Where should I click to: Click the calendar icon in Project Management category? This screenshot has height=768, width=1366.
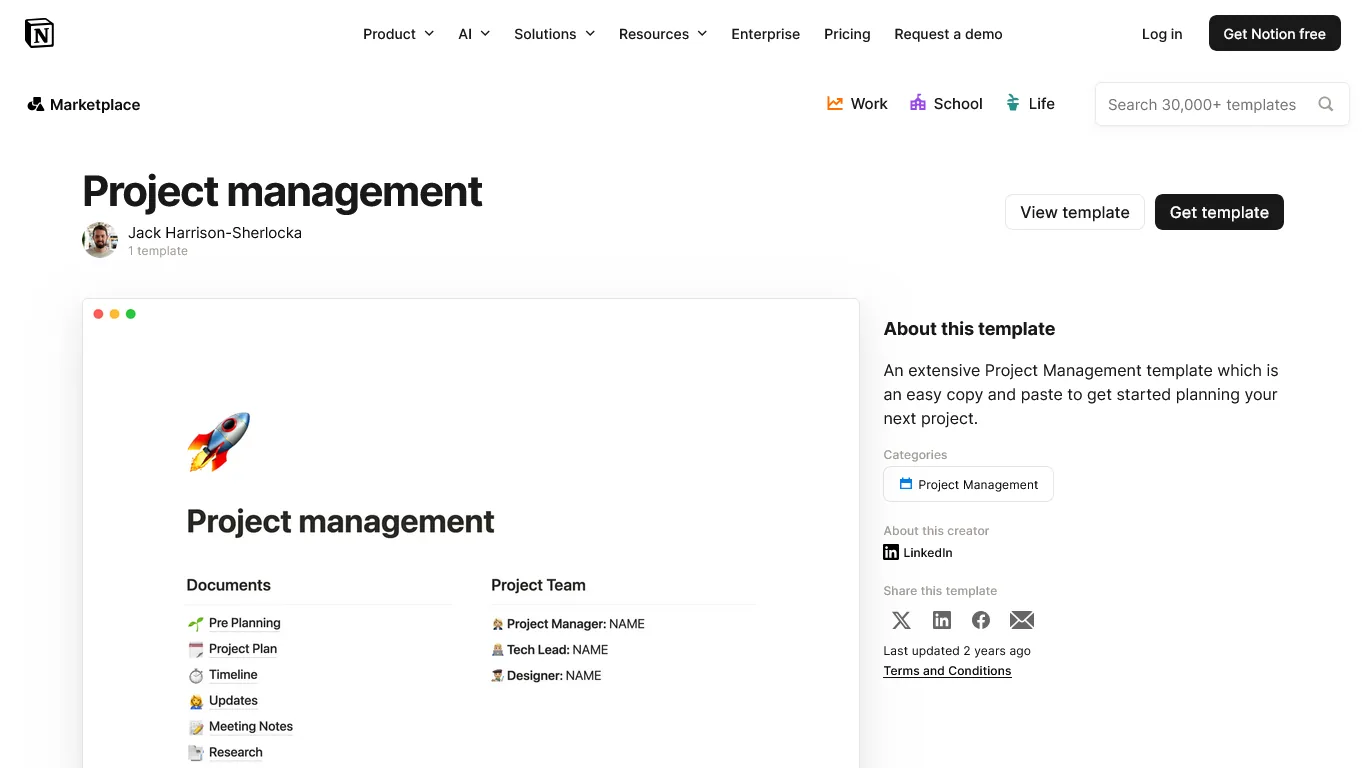click(906, 484)
